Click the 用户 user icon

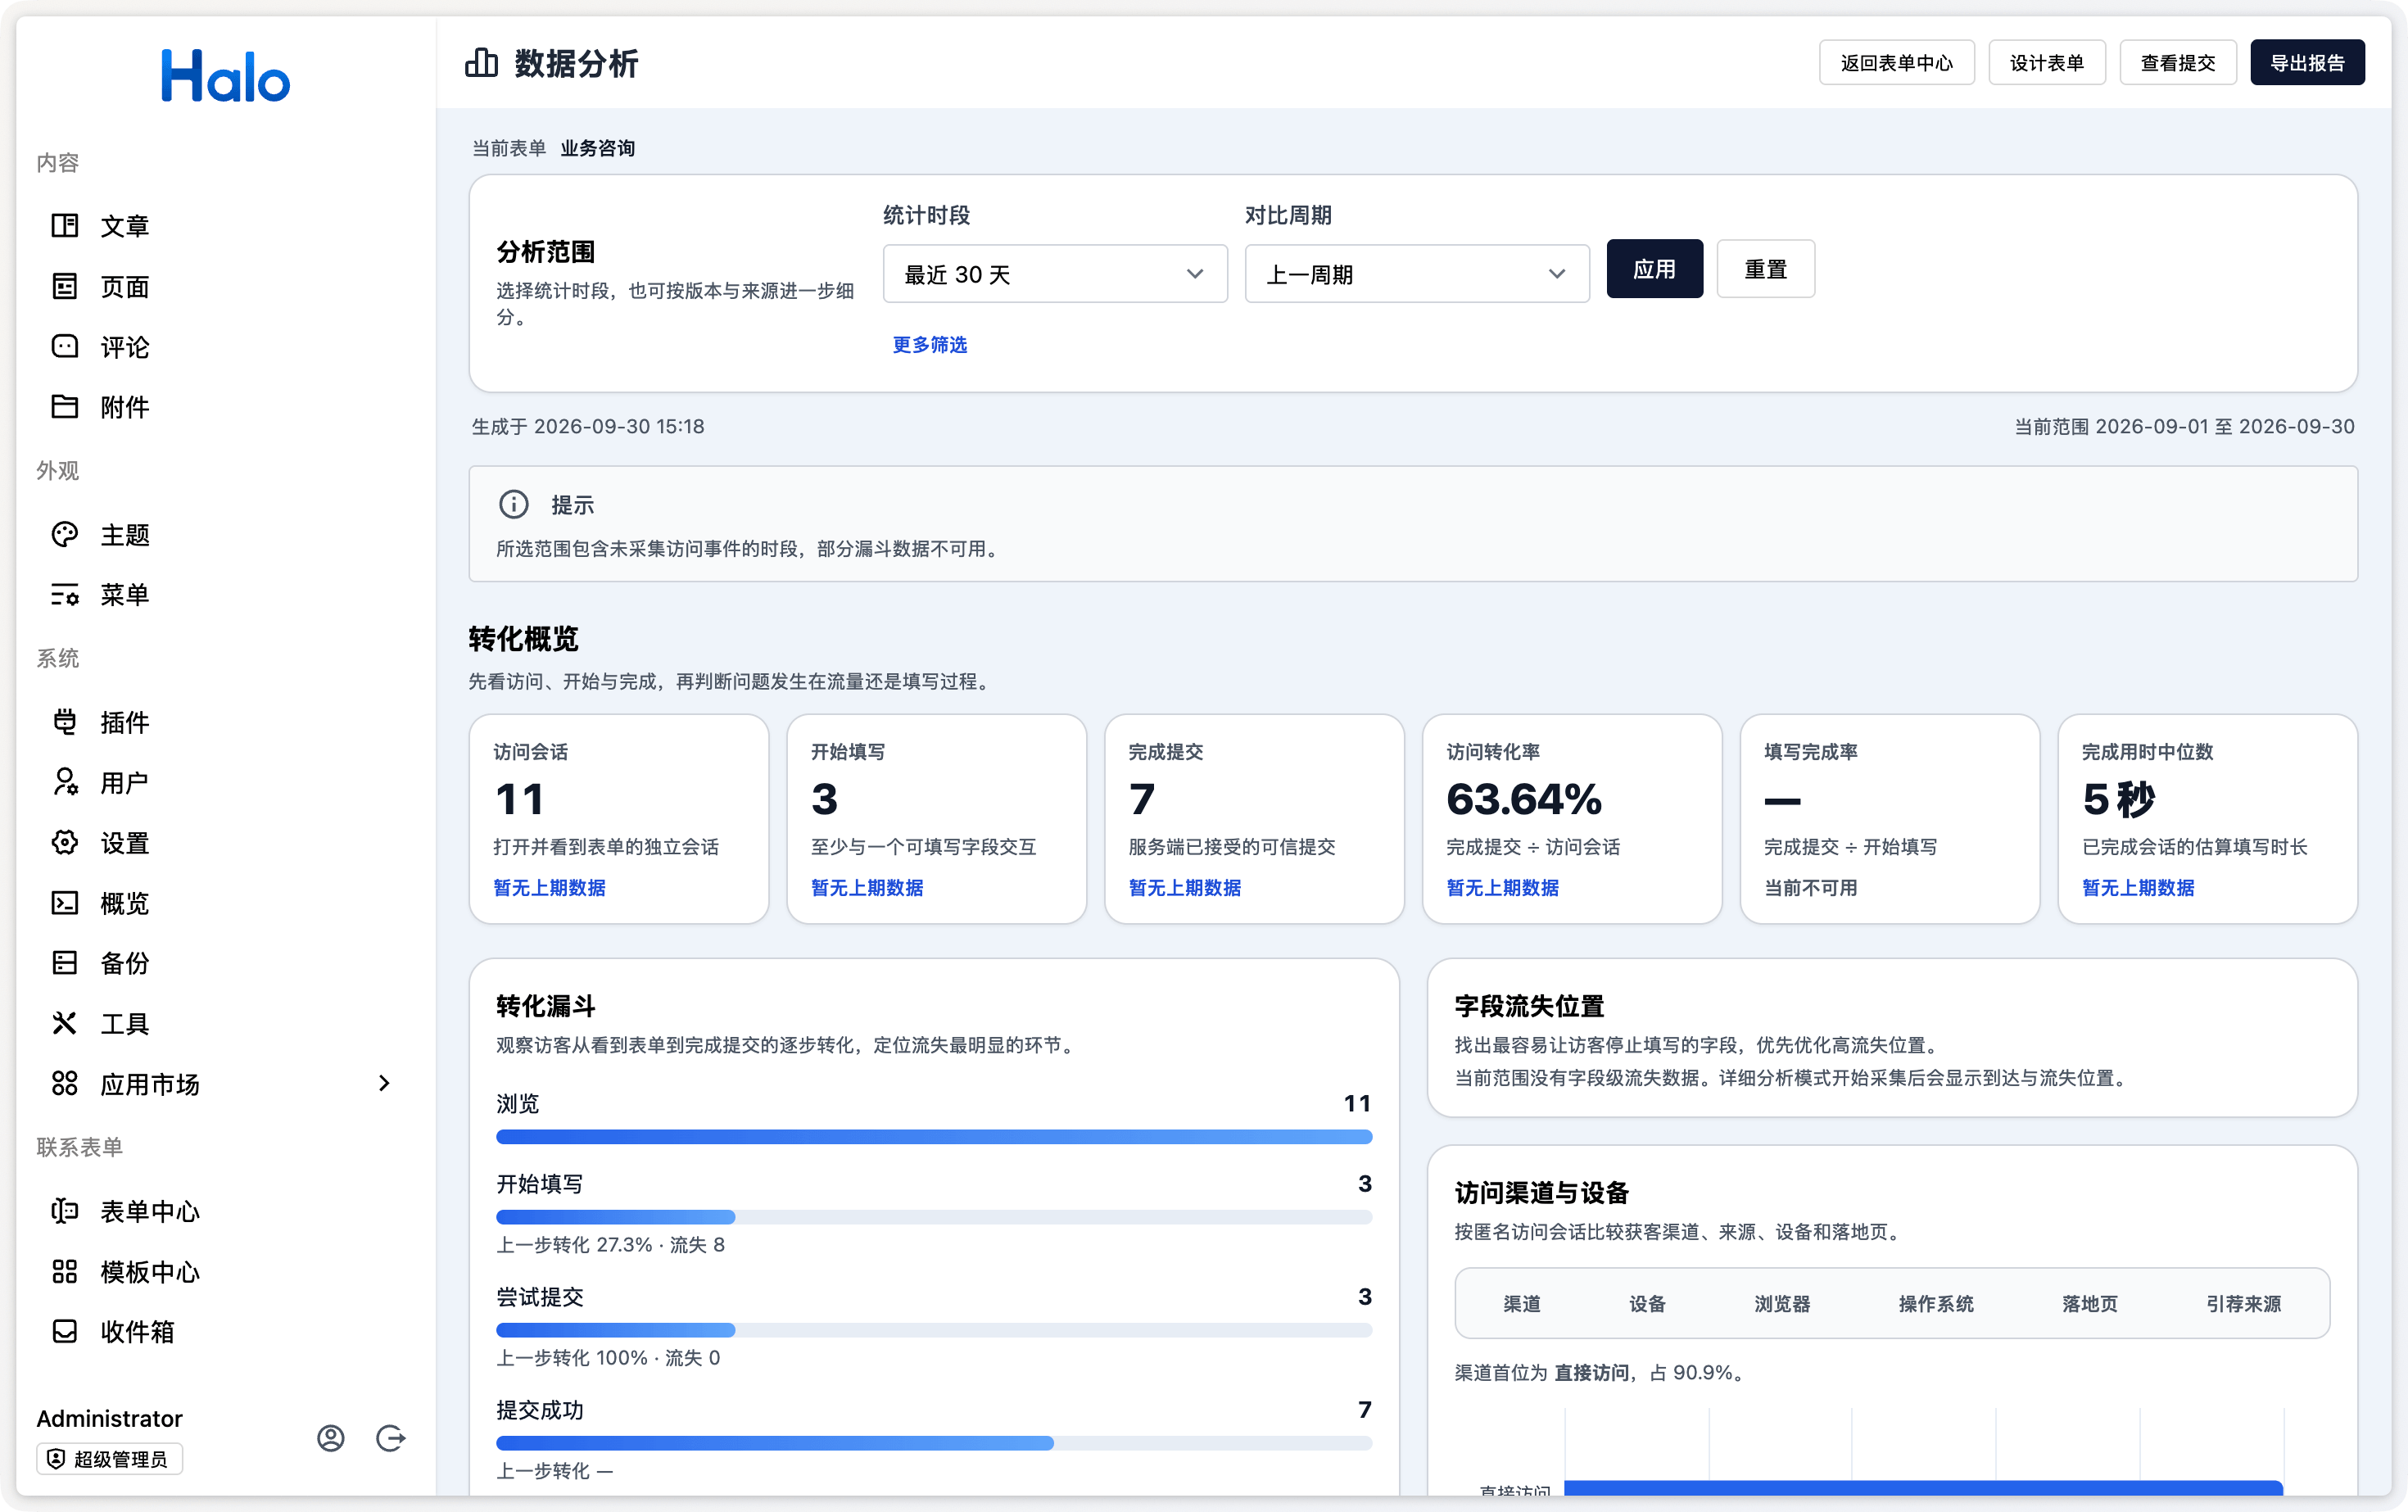(65, 782)
